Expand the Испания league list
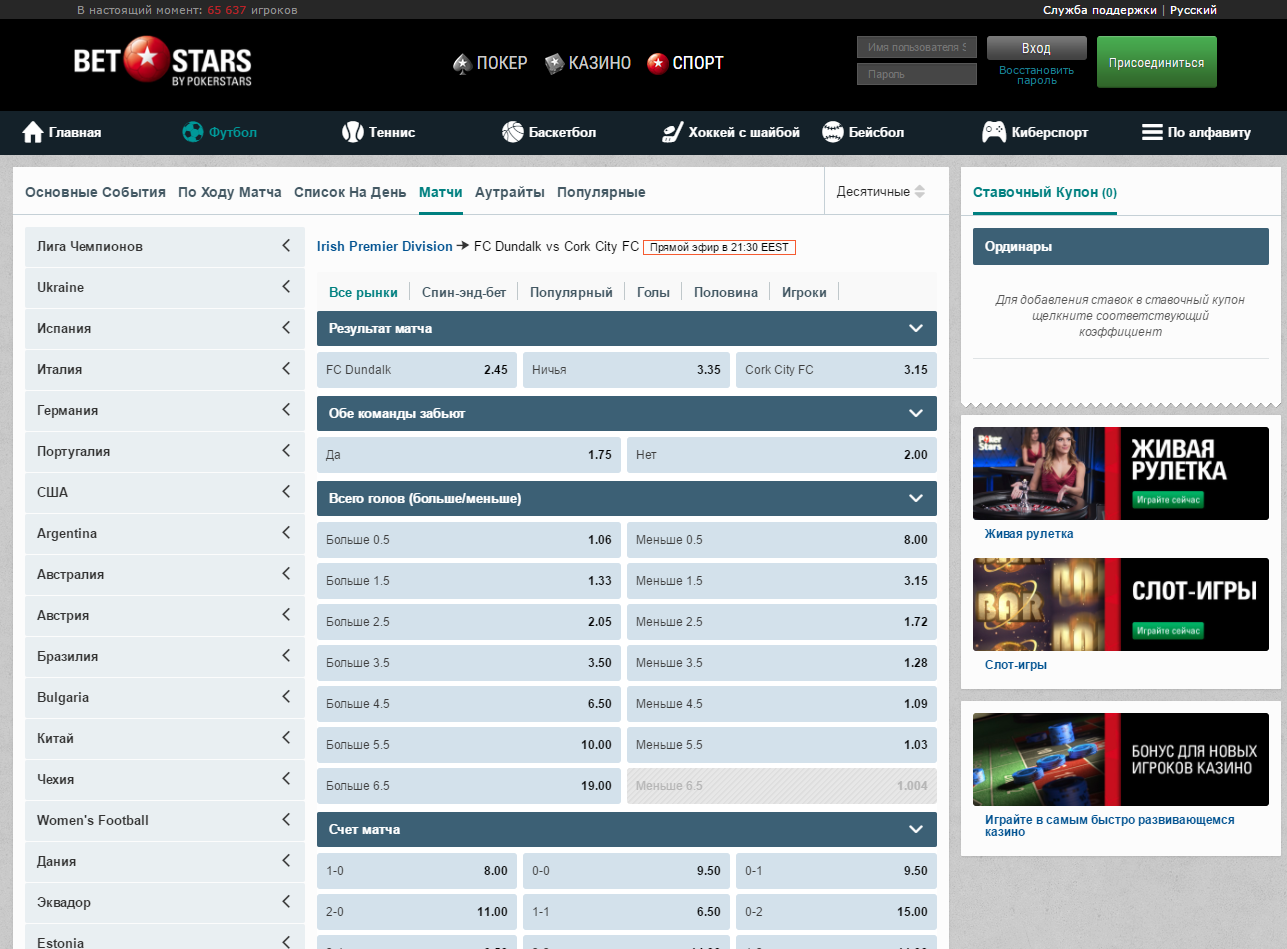 click(165, 328)
